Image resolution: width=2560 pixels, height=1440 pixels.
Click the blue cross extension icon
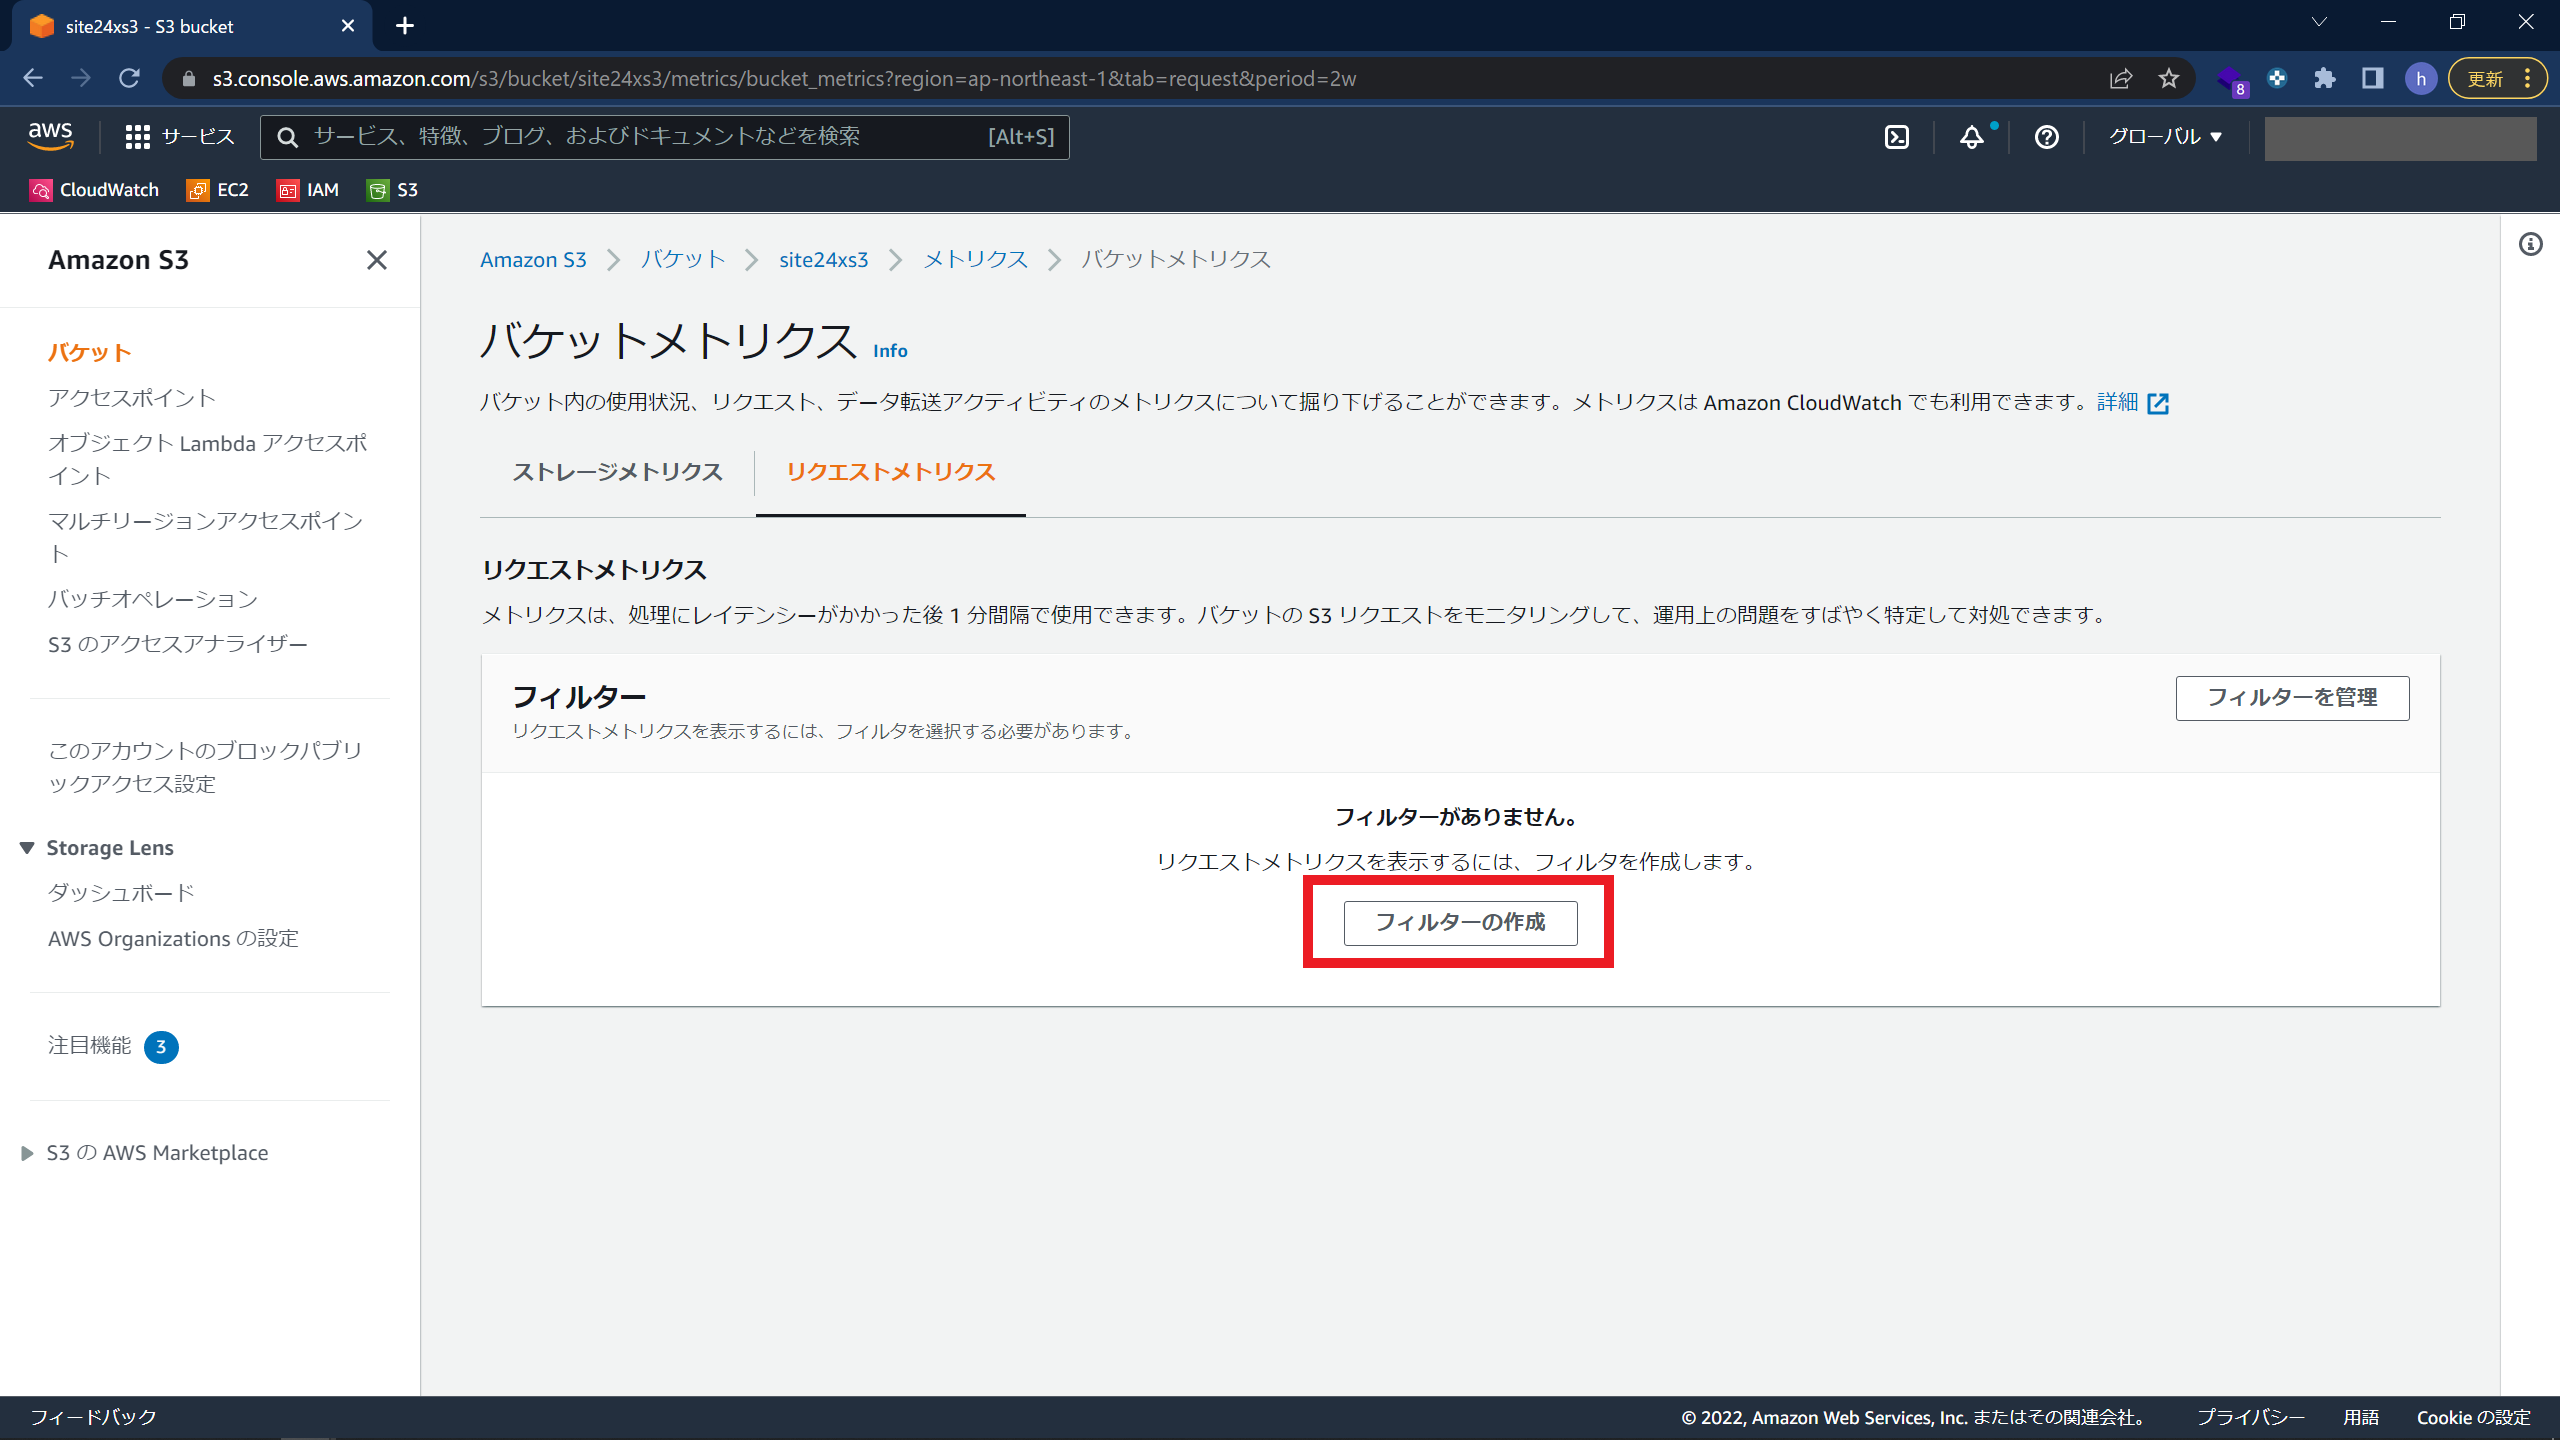2277,78
